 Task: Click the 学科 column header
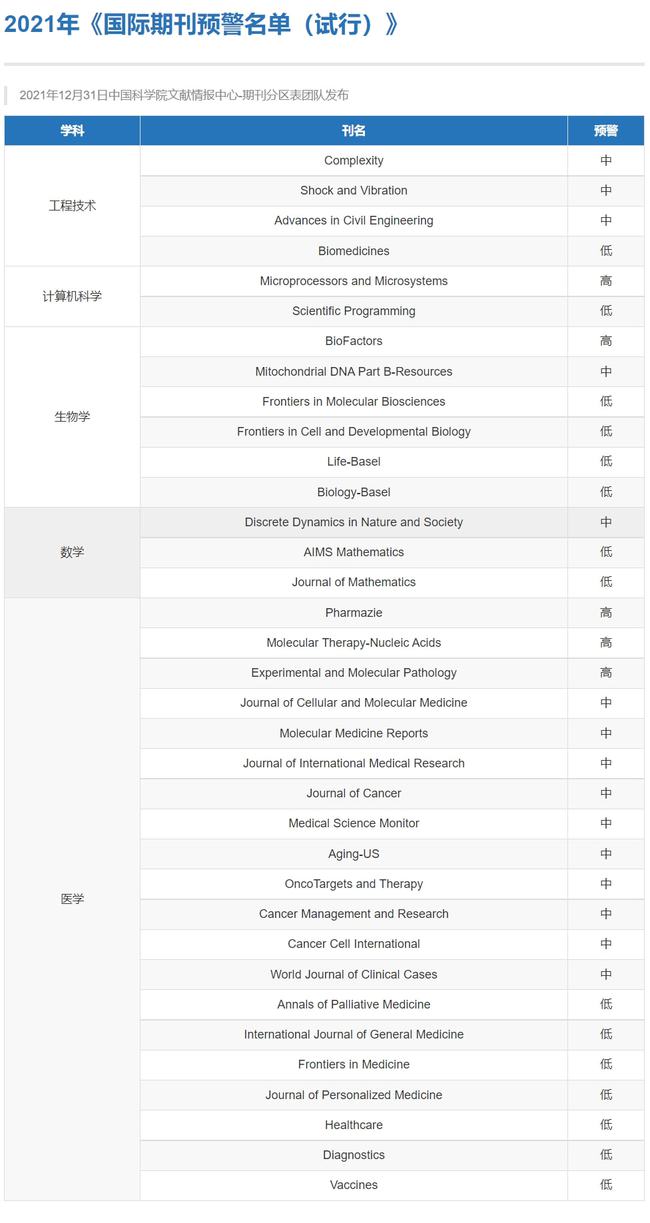click(x=72, y=131)
